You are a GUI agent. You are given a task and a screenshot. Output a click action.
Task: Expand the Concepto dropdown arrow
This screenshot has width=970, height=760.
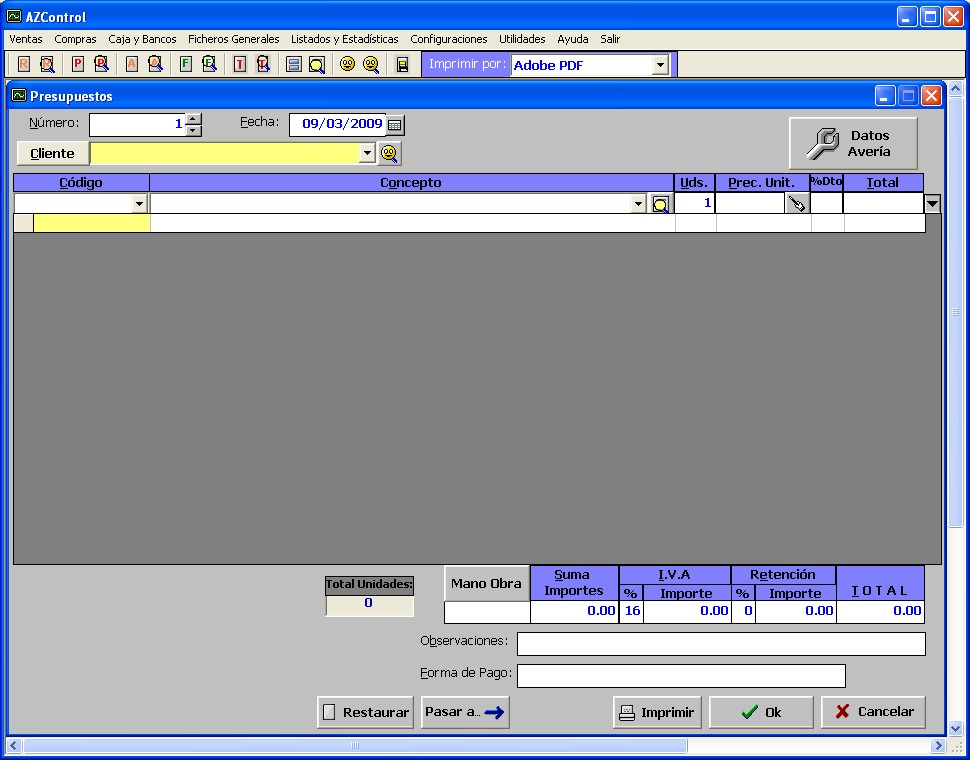[638, 203]
